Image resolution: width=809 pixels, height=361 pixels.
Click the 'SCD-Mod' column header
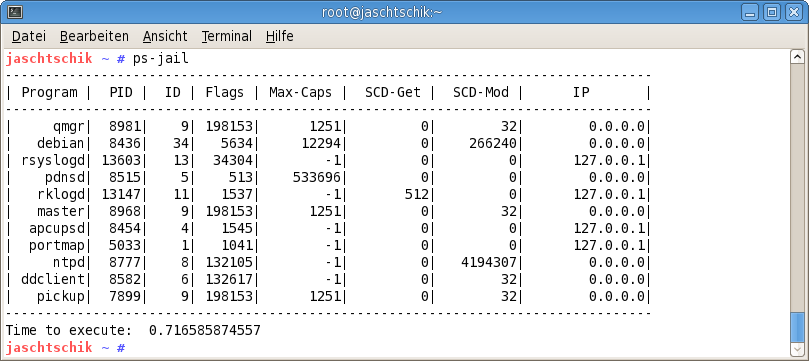click(x=481, y=93)
